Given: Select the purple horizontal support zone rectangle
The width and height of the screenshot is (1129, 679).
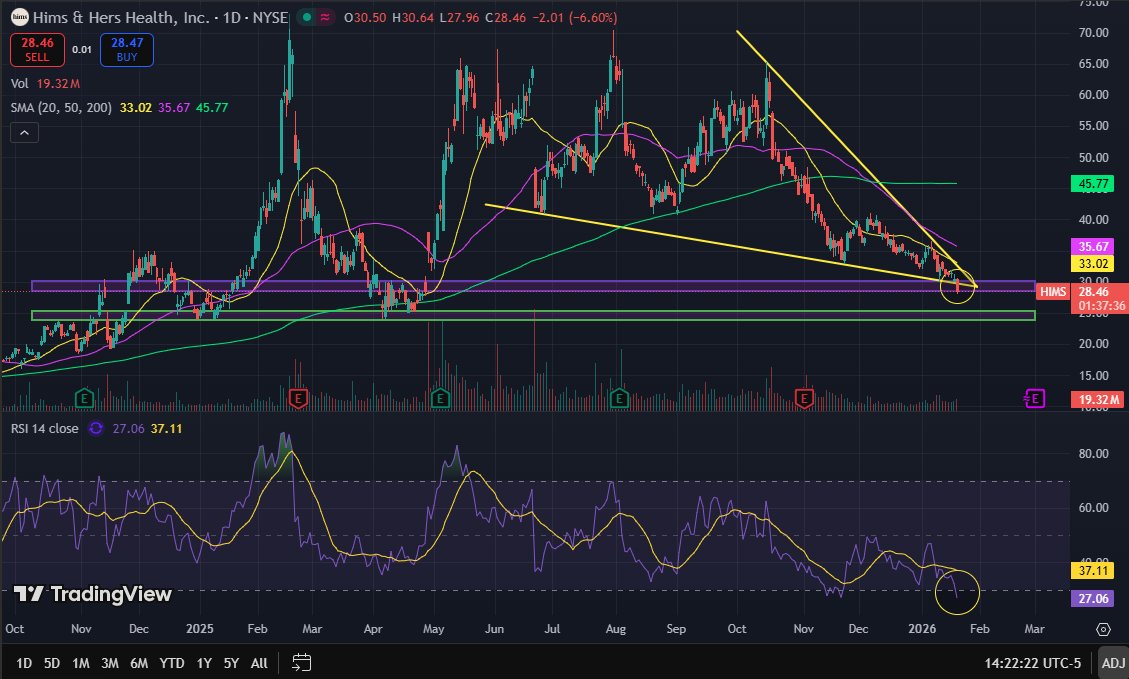Looking at the screenshot, I should [533, 286].
